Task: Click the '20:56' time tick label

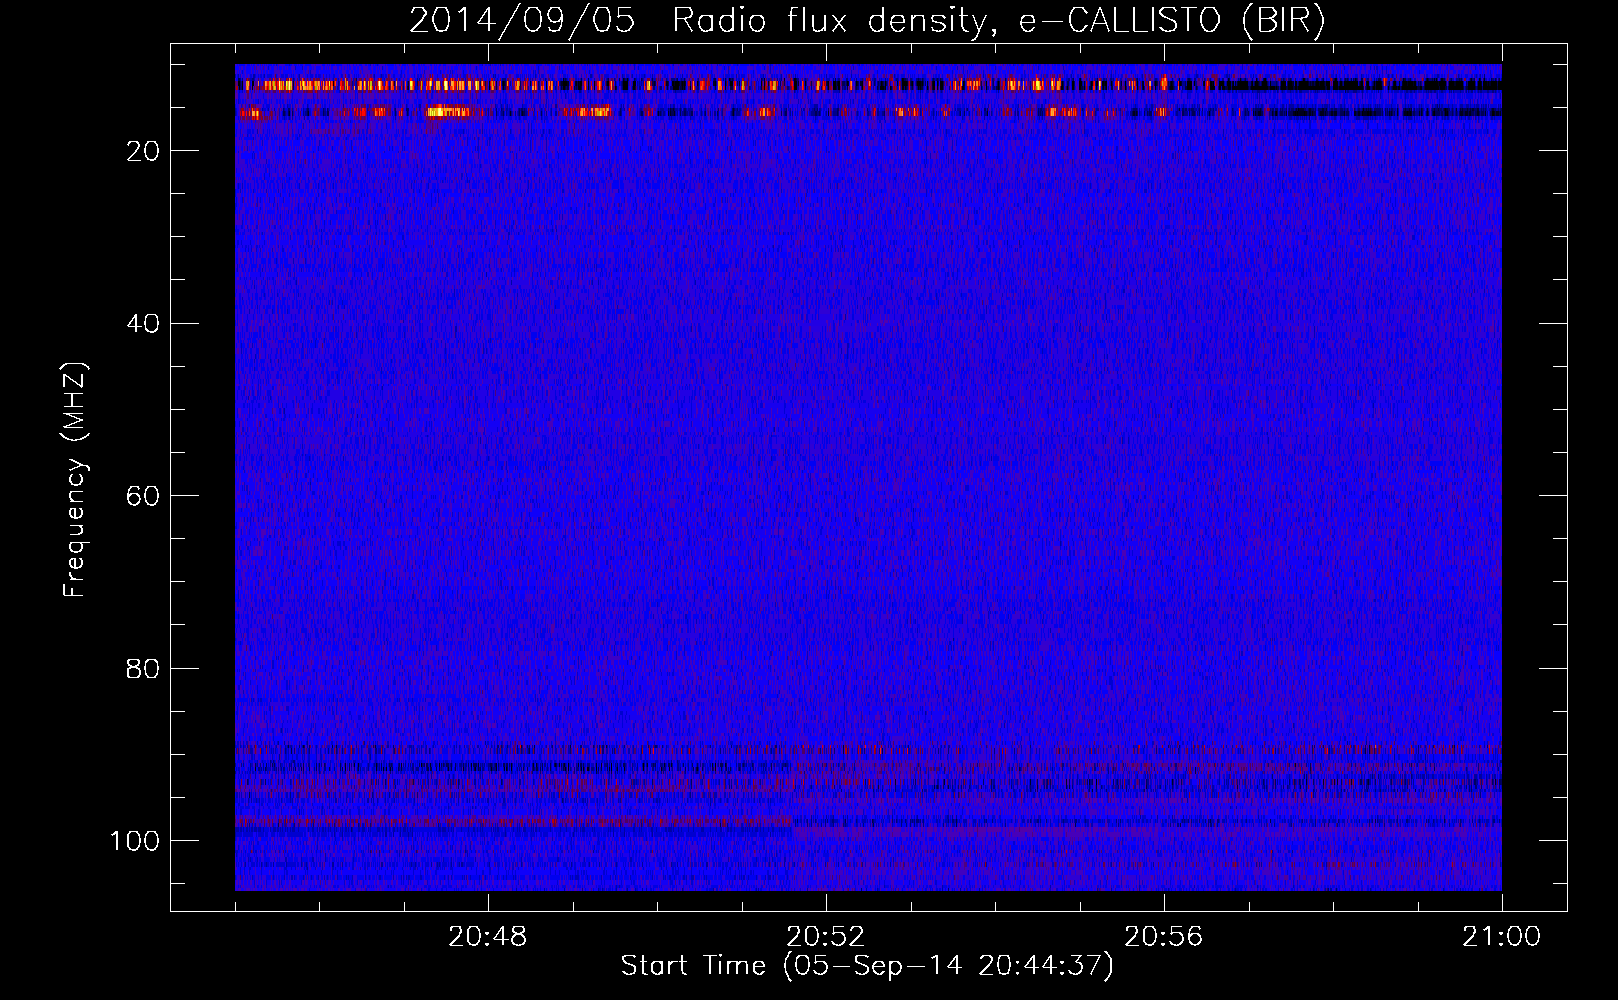Action: (1164, 937)
